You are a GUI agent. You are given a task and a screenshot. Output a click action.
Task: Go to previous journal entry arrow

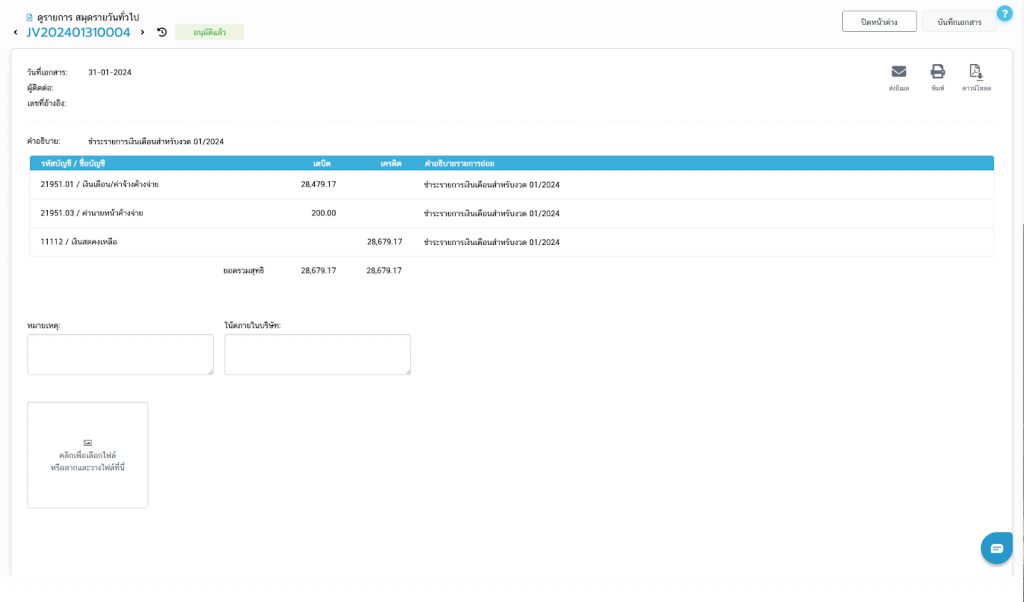point(15,33)
